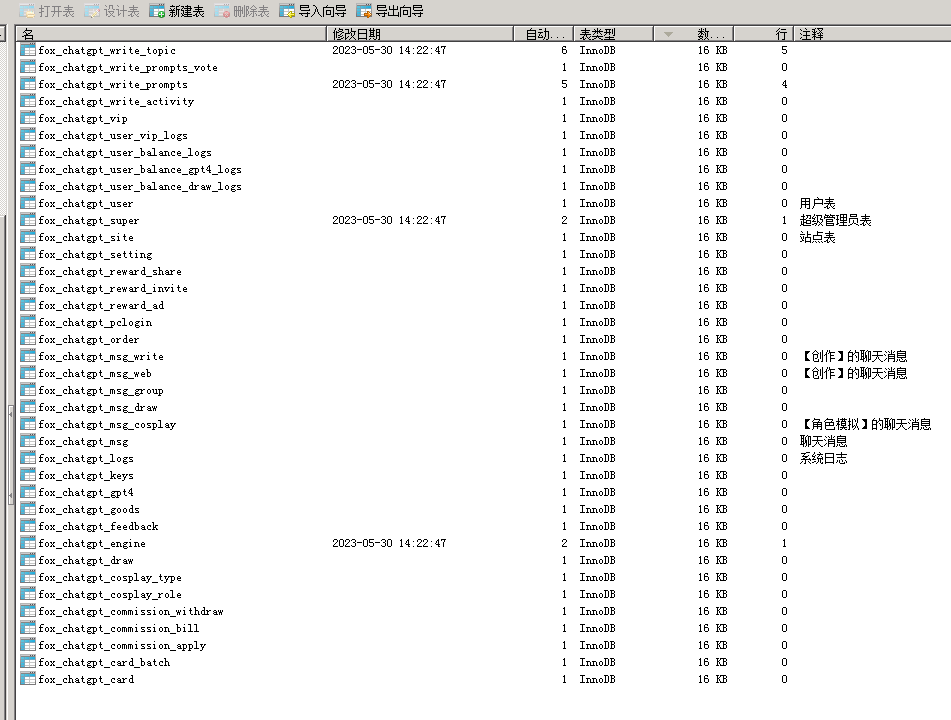Click the 系统日志 comment of fox_chatgpt_logs
Image resolution: width=951 pixels, height=720 pixels.
click(823, 458)
